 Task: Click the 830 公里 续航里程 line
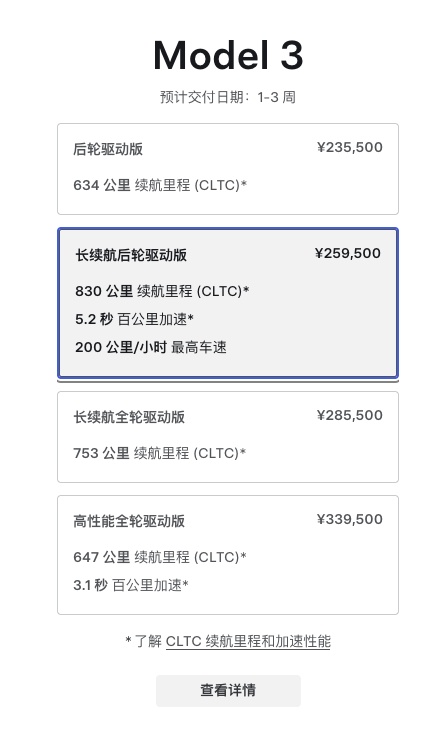click(x=162, y=291)
